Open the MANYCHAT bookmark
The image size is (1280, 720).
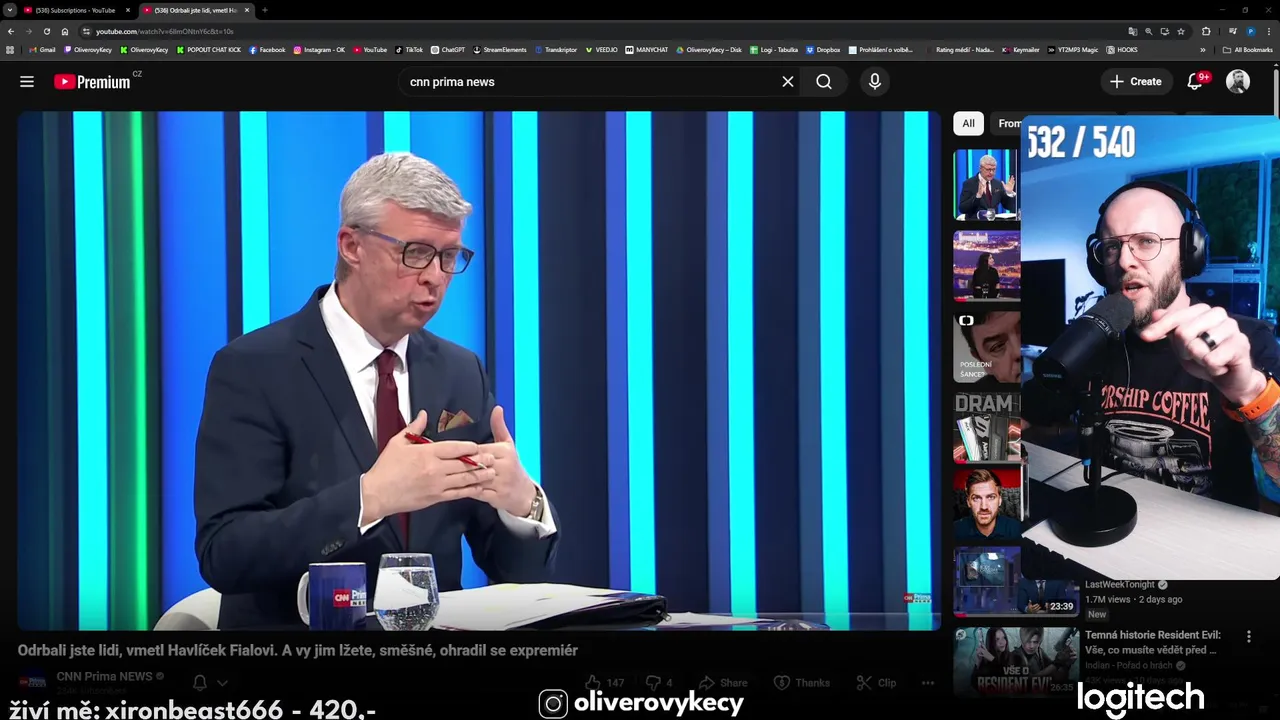tap(647, 49)
